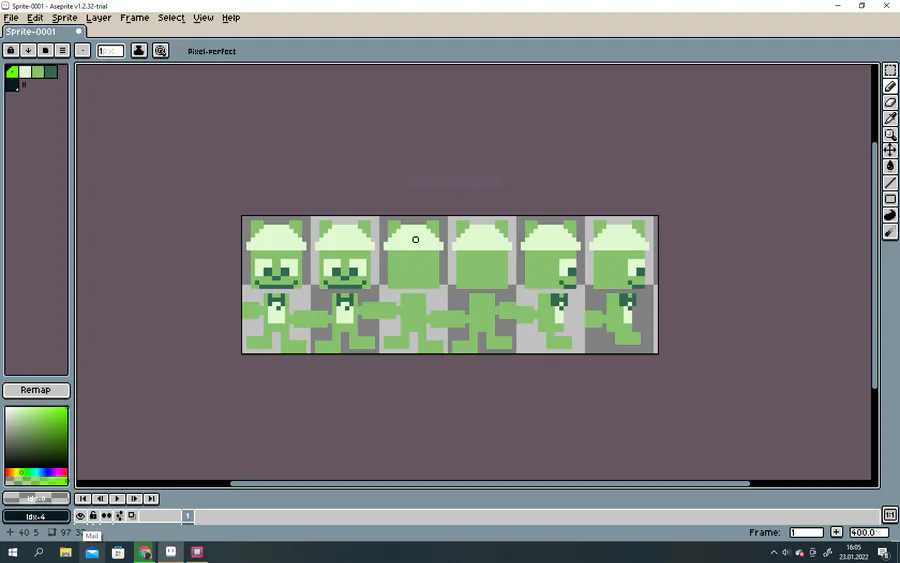This screenshot has height=563, width=900.
Task: Open the Edit menu
Action: click(x=35, y=18)
